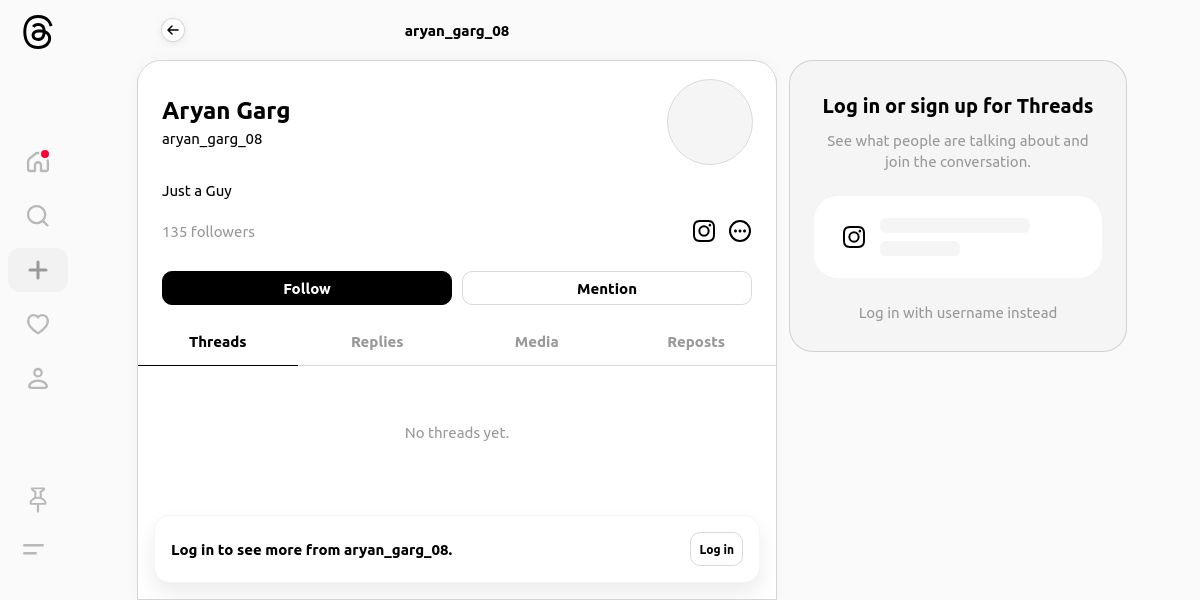Open the Threads logo home link
This screenshot has height=600, width=1200.
37,32
